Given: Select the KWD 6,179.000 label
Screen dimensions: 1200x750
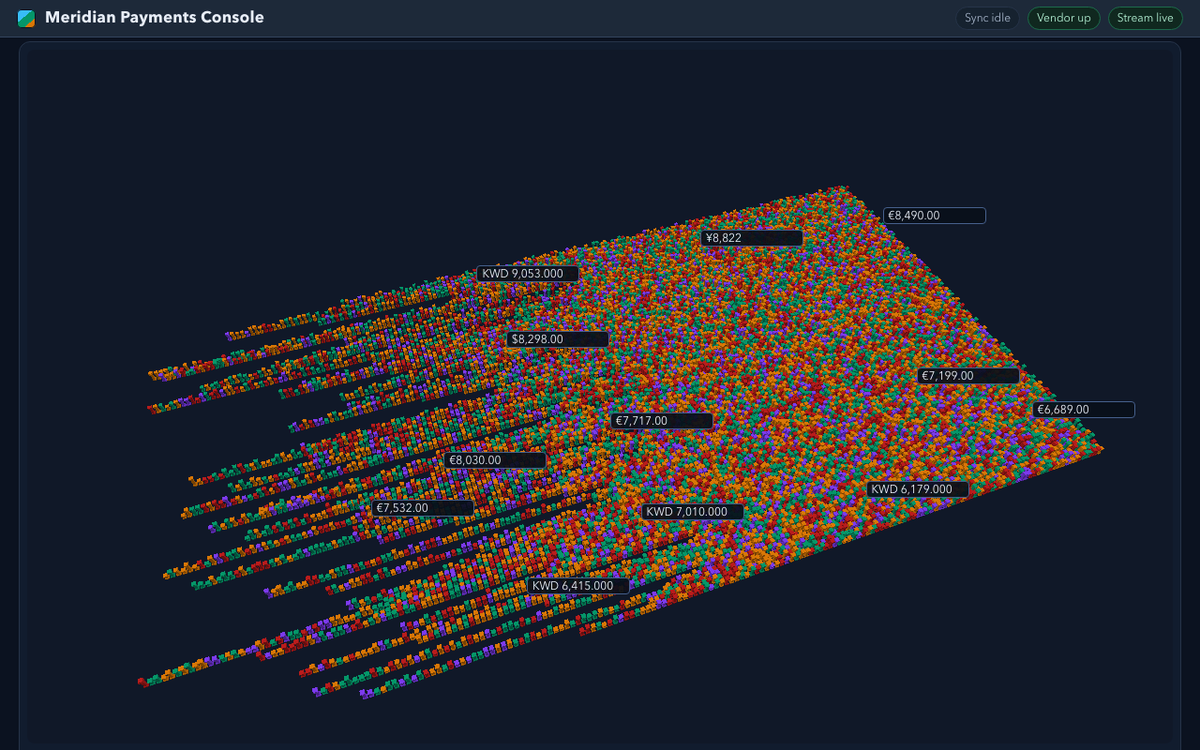Looking at the screenshot, I should (x=918, y=490).
